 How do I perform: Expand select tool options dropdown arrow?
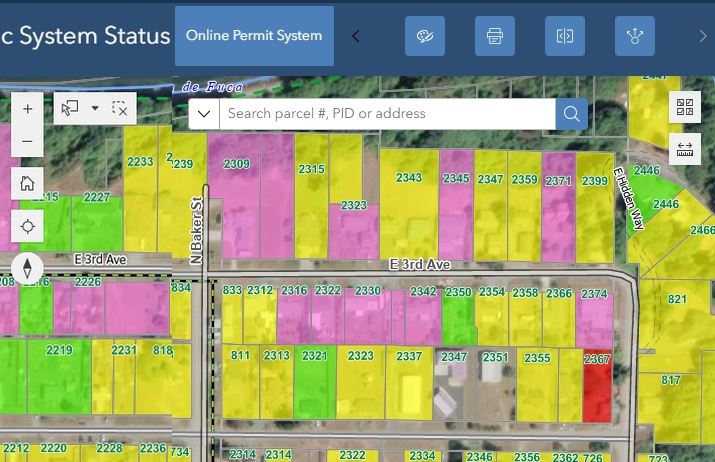95,108
